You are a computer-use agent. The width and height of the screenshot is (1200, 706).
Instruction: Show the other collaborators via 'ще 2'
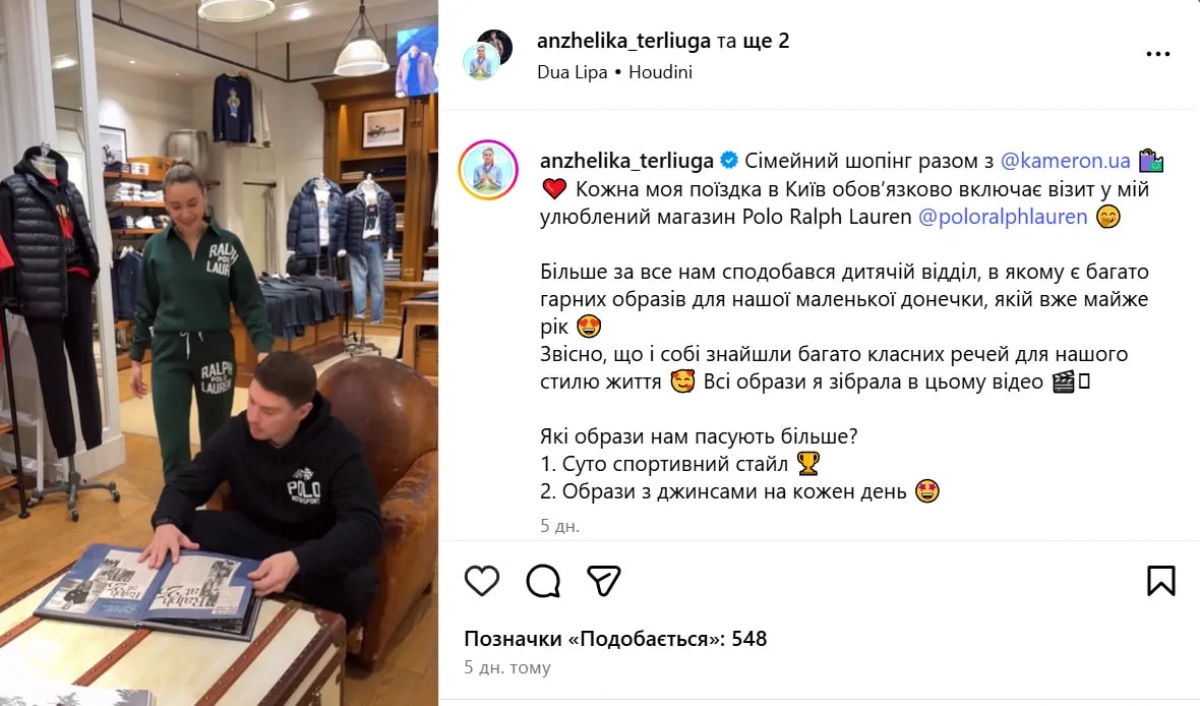(766, 41)
